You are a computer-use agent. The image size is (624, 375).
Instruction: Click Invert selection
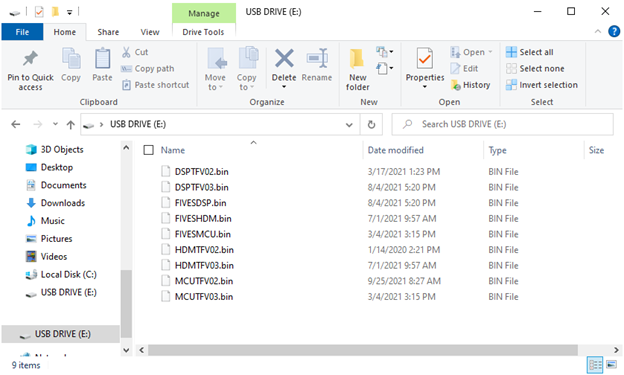(x=542, y=85)
